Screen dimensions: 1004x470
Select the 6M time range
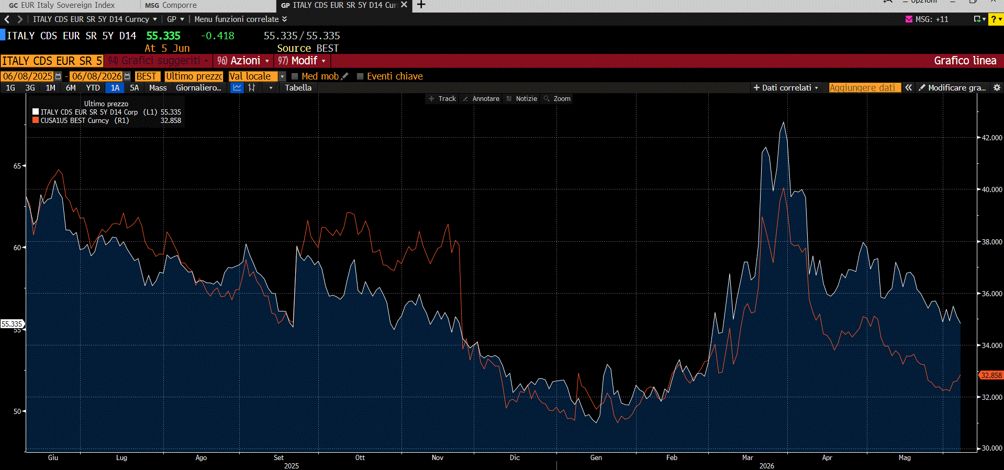71,88
